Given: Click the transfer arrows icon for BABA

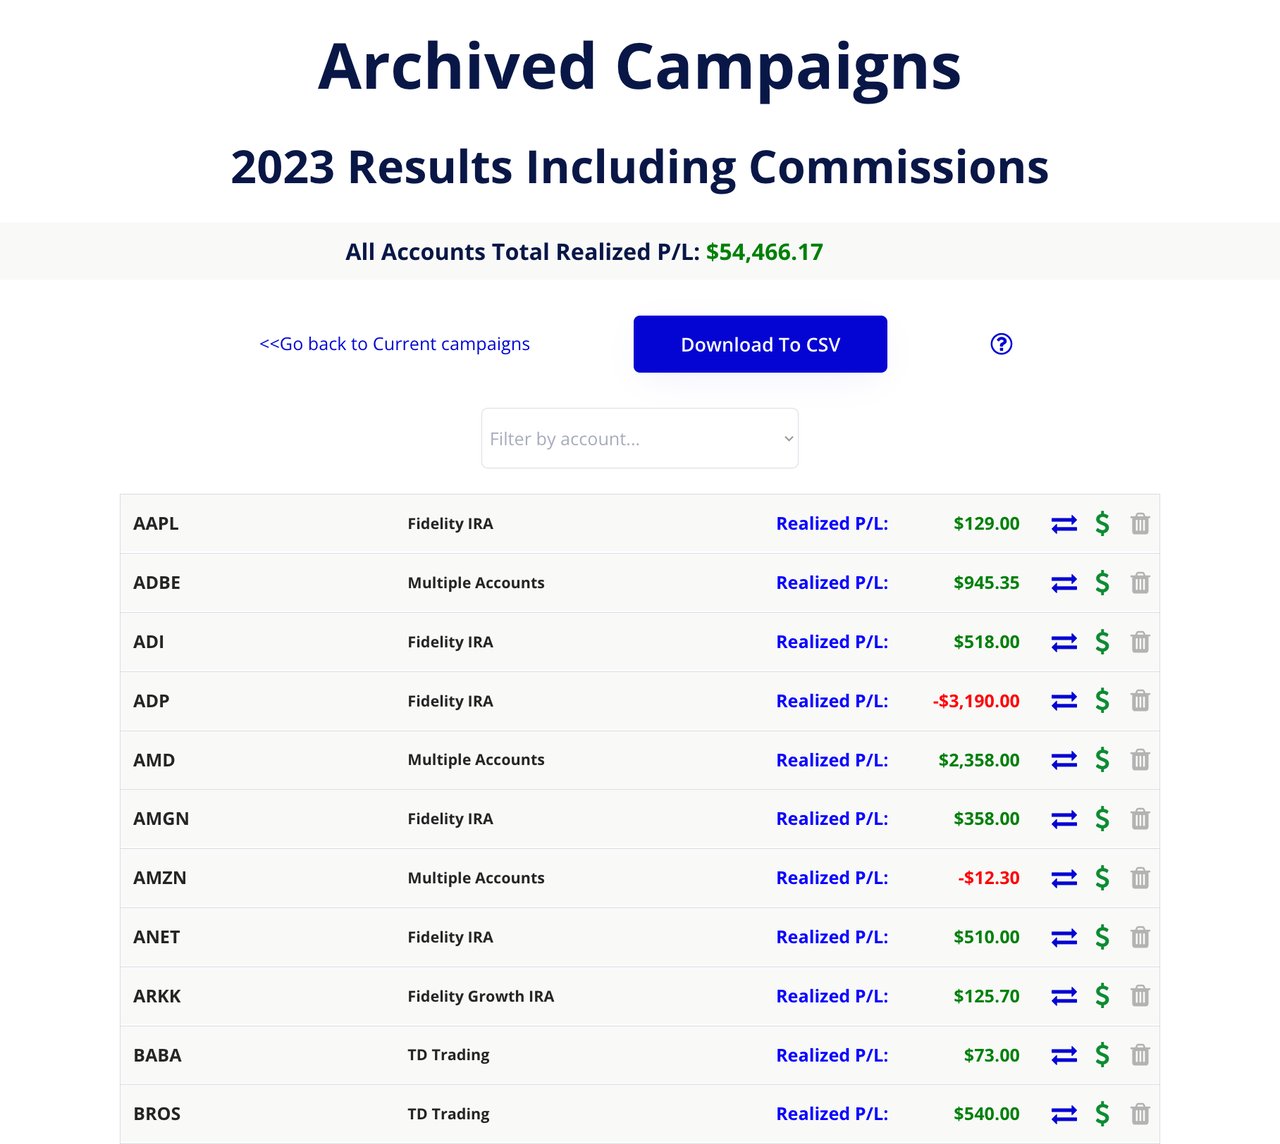Looking at the screenshot, I should point(1064,1055).
